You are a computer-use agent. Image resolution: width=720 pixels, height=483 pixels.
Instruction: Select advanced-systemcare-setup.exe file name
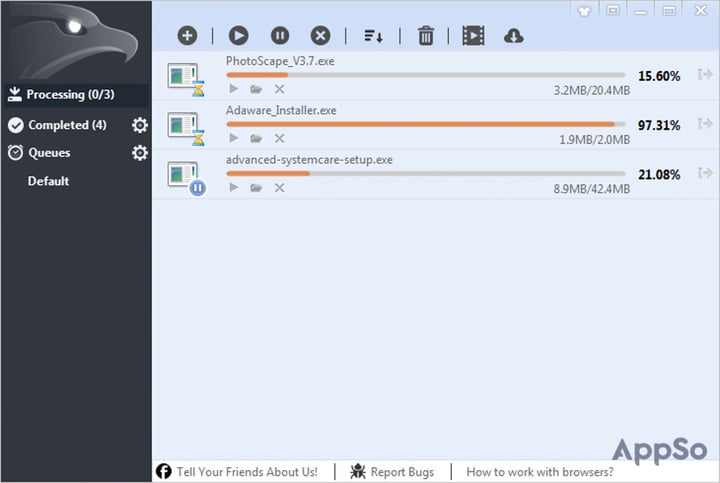click(x=309, y=160)
